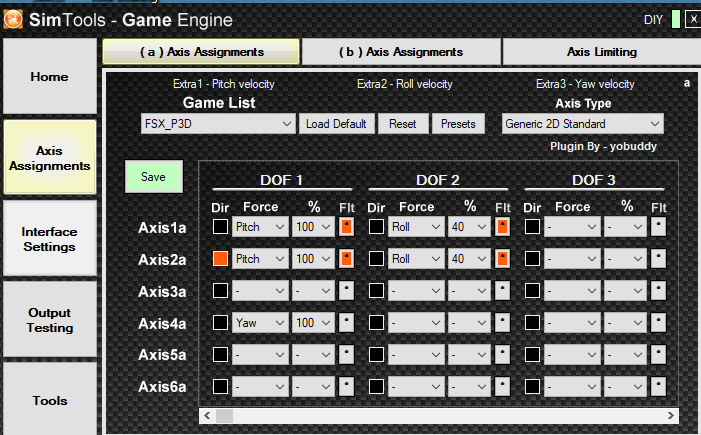Open the Home section
Screen dimensions: 701x435
50,76
